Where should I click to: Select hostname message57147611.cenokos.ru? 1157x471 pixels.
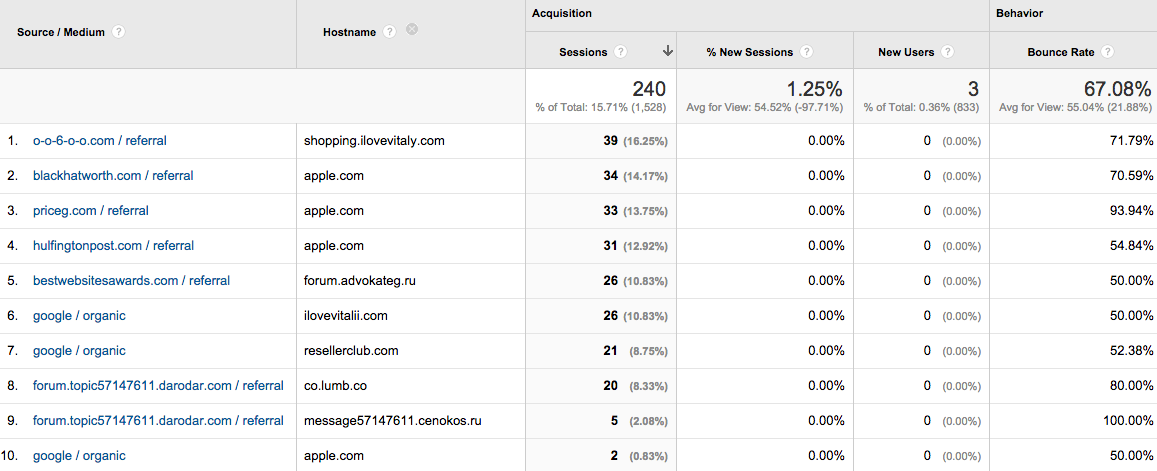(393, 421)
